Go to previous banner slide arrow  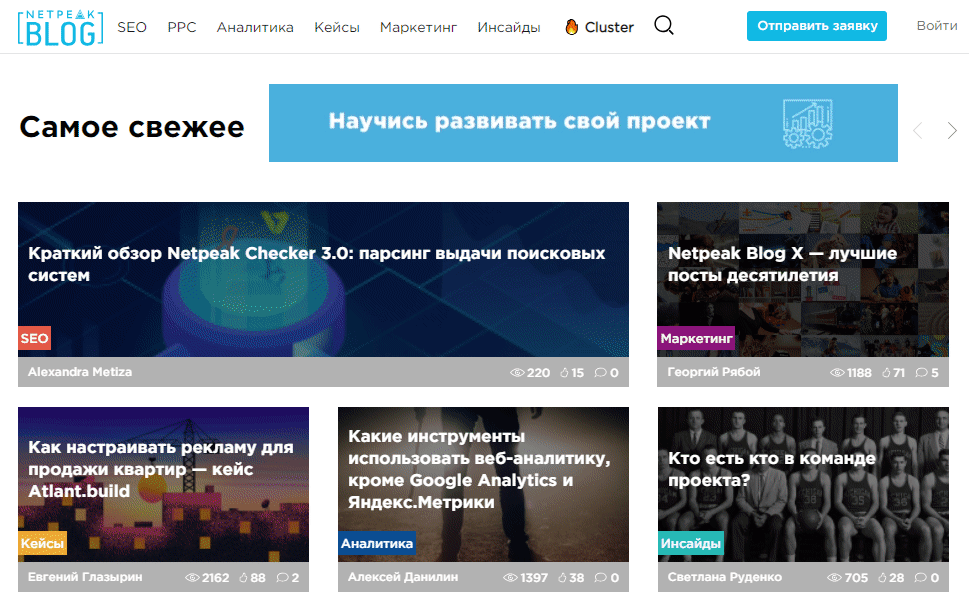(x=918, y=130)
